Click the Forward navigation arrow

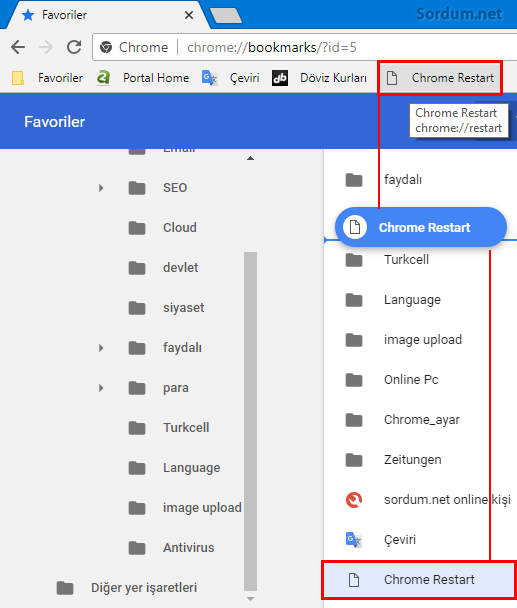coord(46,47)
